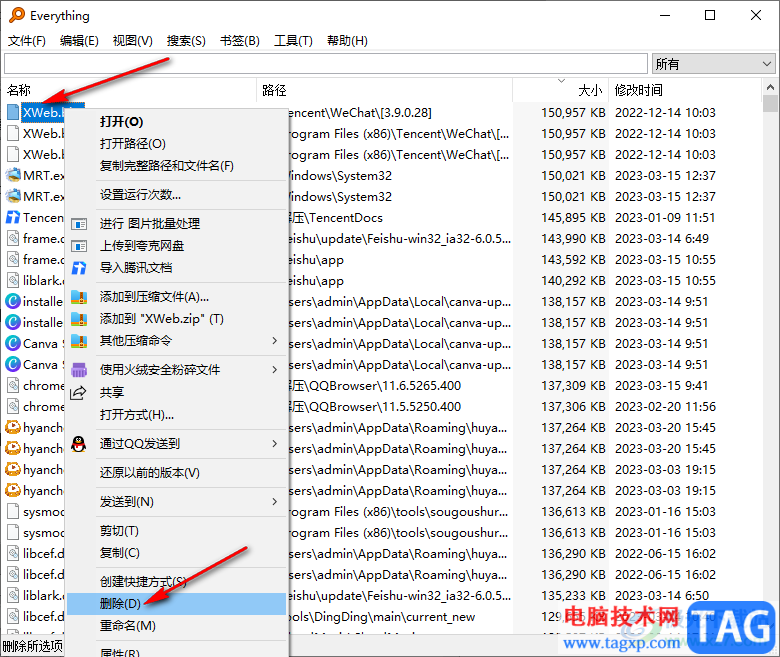Click the icon beside 添加到压缩文件(A)
Image resolution: width=780 pixels, height=657 pixels.
tap(79, 297)
